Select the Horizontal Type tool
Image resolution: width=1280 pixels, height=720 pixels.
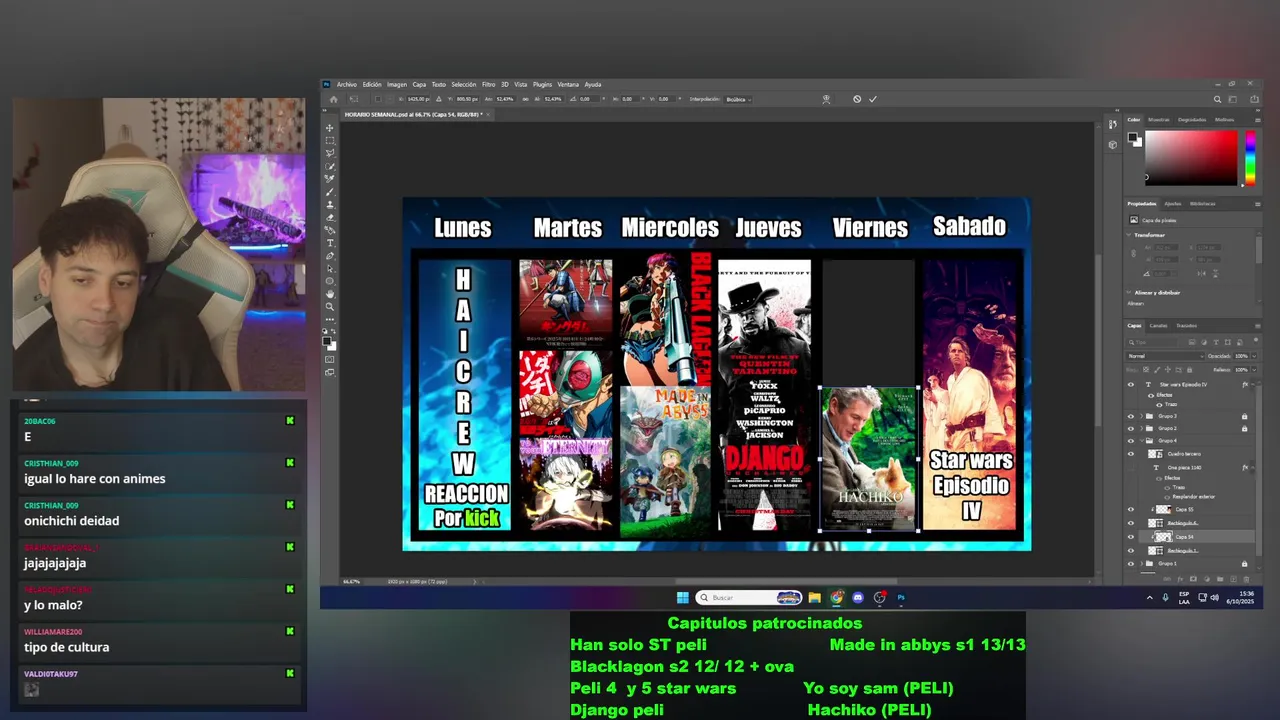(330, 243)
